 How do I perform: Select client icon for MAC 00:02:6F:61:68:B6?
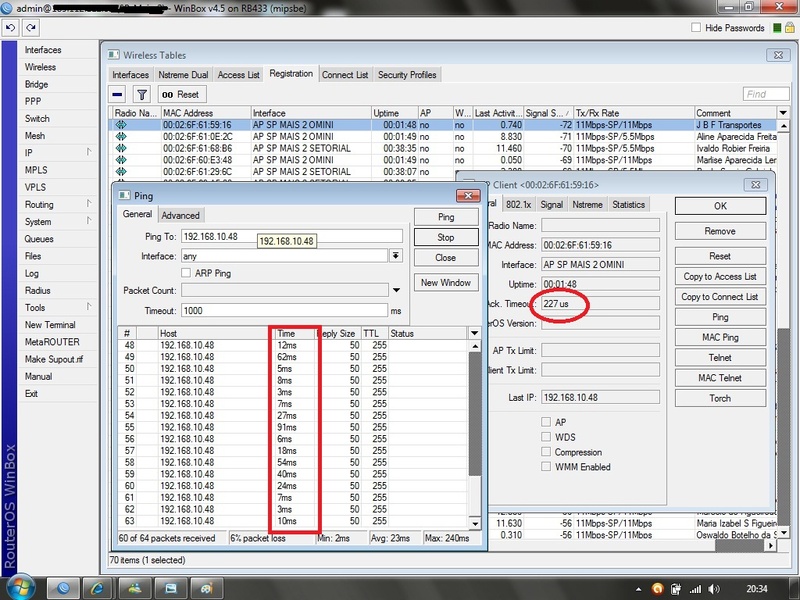[x=121, y=148]
